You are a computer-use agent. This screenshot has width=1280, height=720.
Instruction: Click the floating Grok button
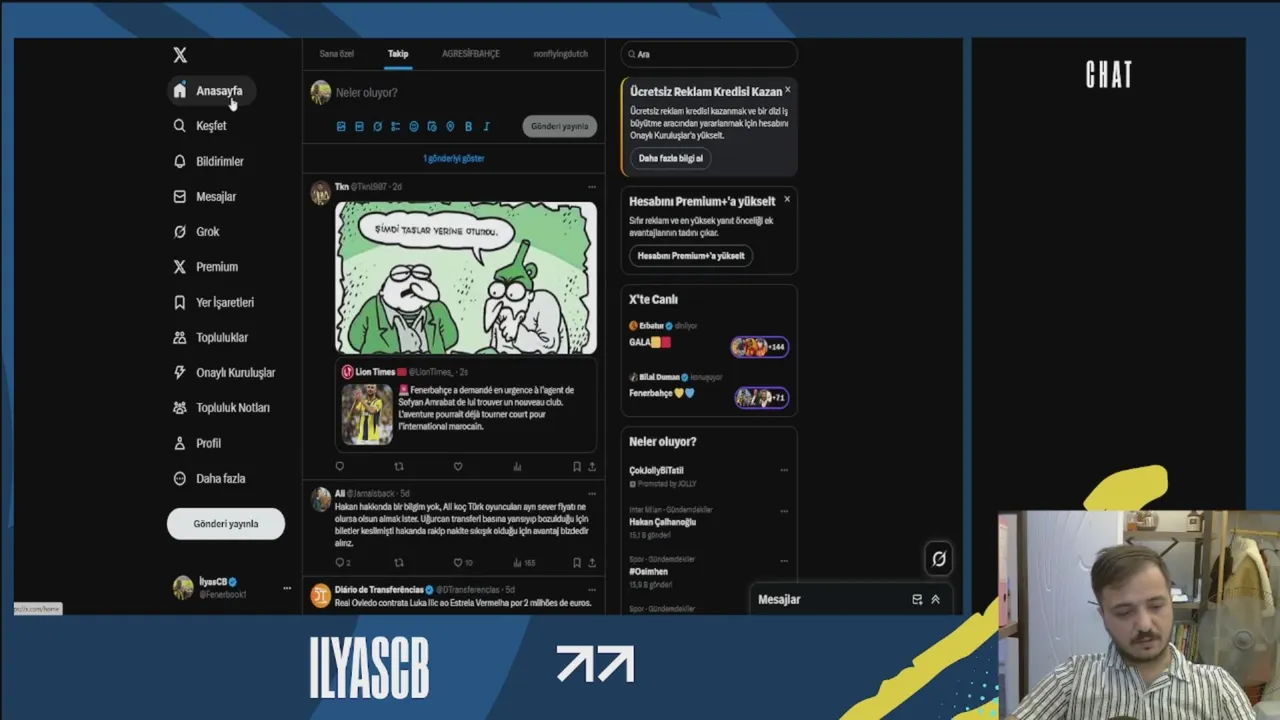click(x=938, y=559)
